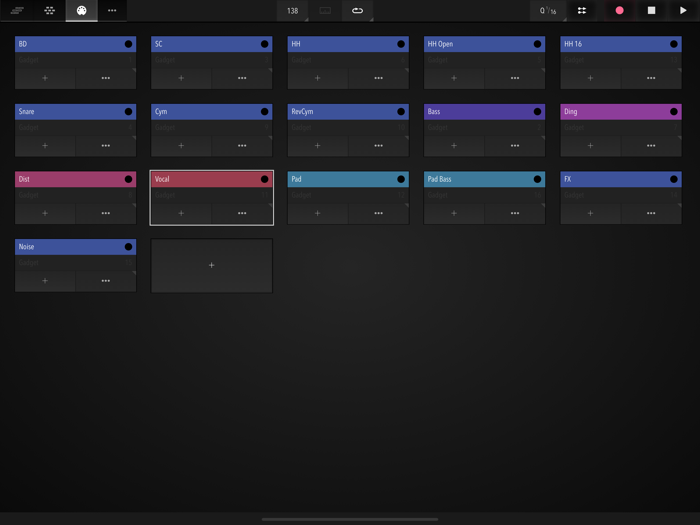Image resolution: width=700 pixels, height=525 pixels.
Task: Add a device on the Snare card
Action: point(45,146)
